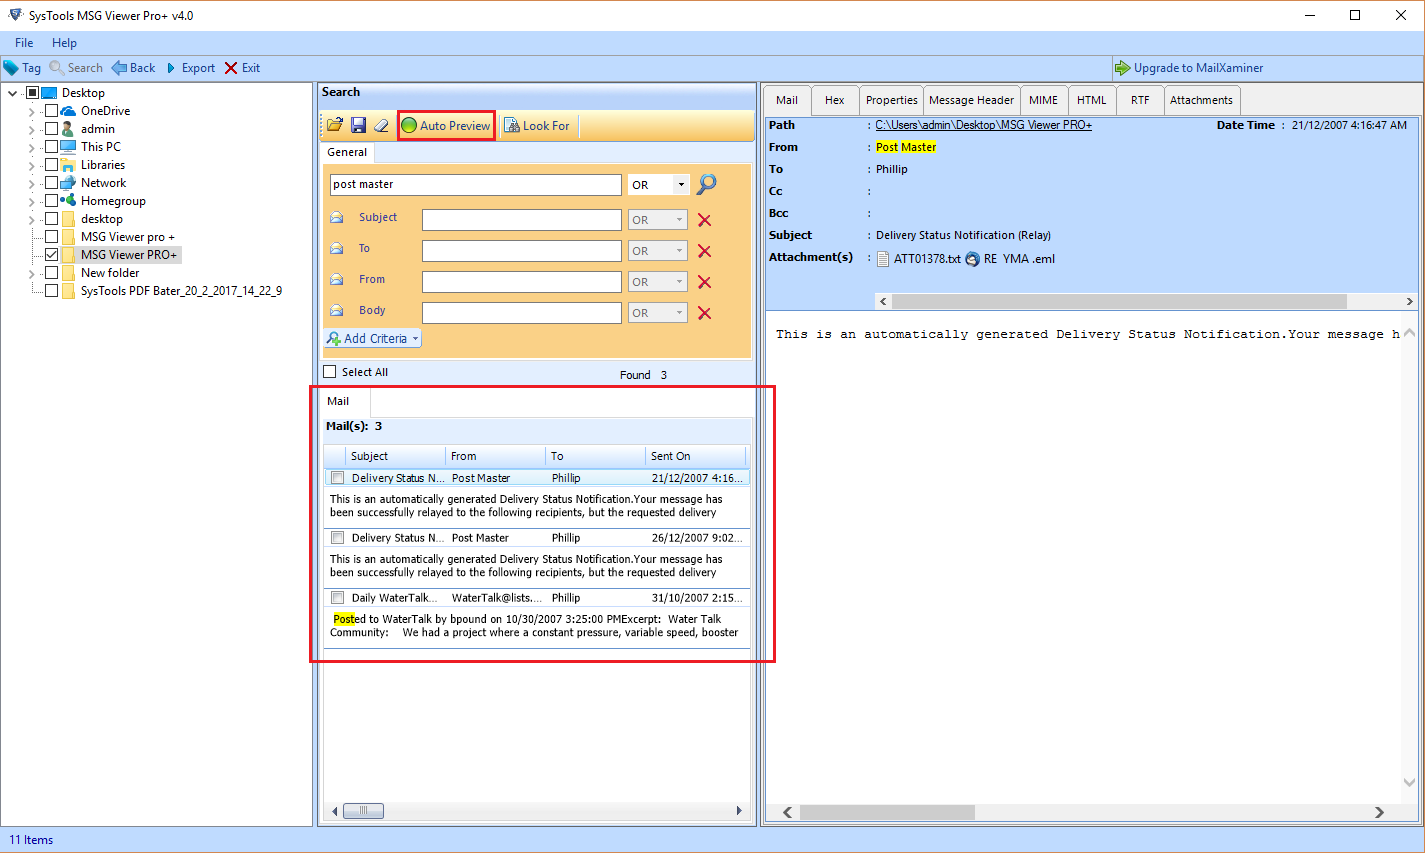
Task: Switch to the Hex tab
Action: [x=834, y=100]
